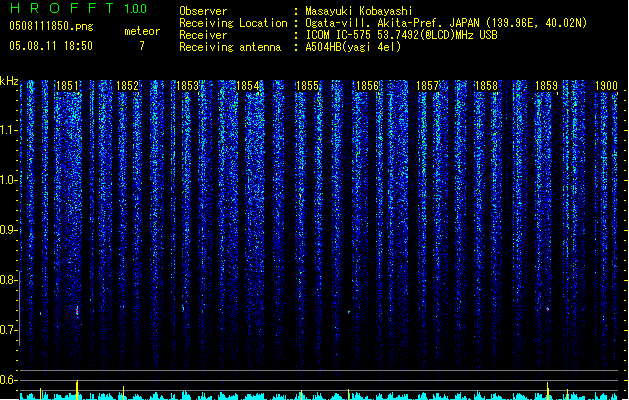This screenshot has width=629, height=400.
Task: Click the 0.8 kHz frequency axis label
Action: (8, 280)
